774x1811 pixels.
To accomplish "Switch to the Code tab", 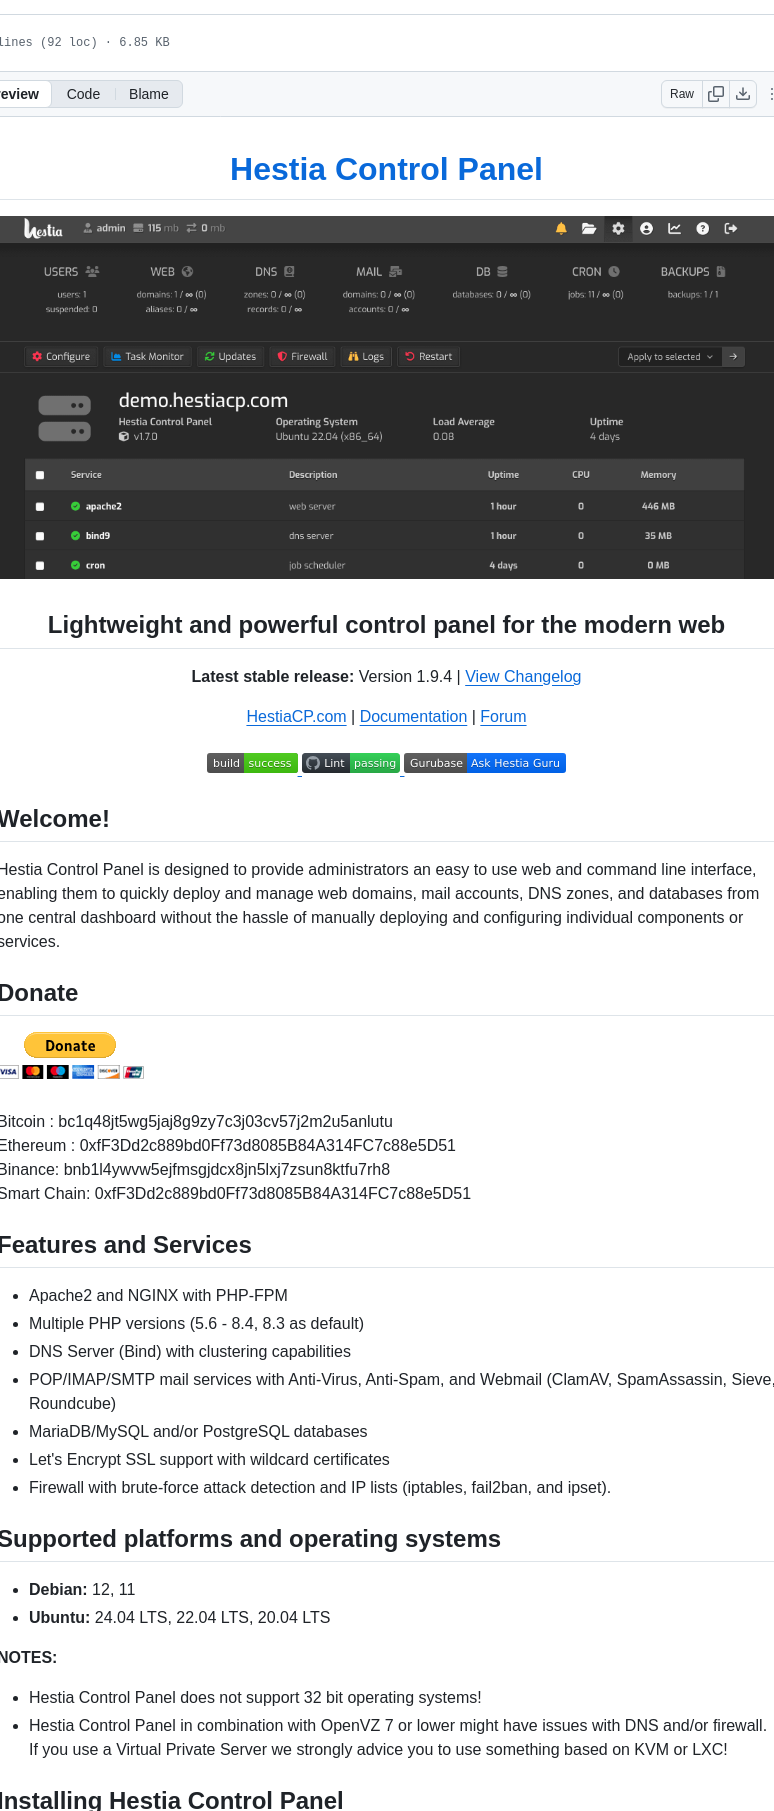I will (83, 94).
